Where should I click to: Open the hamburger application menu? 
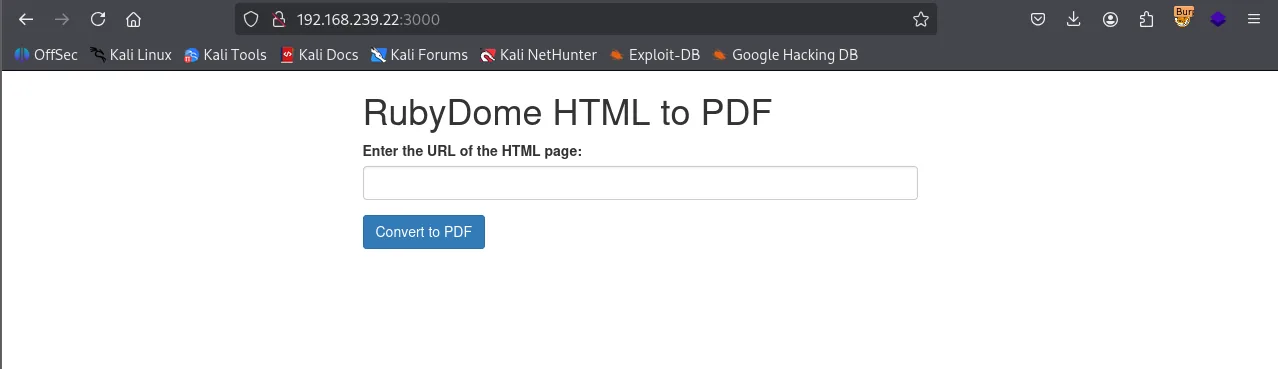pos(1254,19)
